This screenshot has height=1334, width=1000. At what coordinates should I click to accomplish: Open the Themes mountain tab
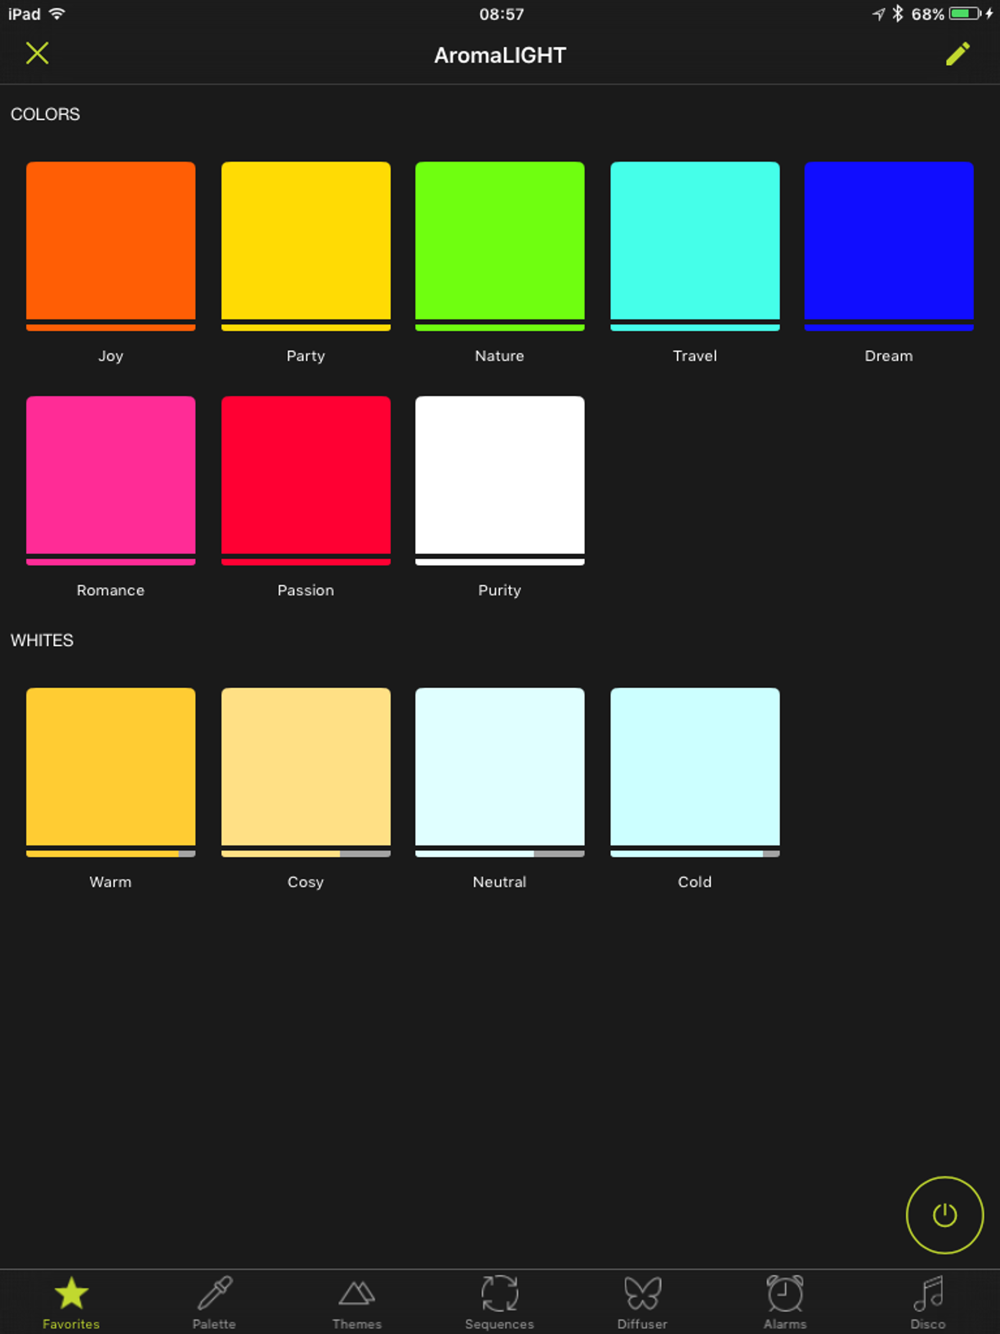tap(357, 1303)
